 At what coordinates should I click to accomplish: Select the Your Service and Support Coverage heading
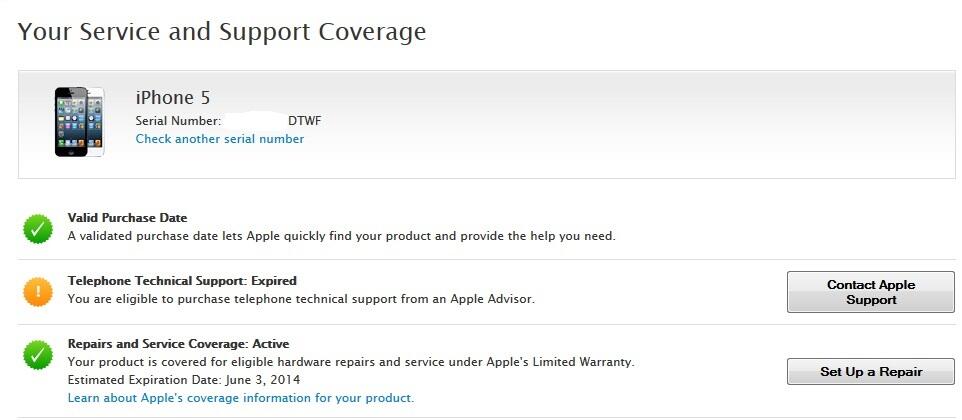(221, 31)
